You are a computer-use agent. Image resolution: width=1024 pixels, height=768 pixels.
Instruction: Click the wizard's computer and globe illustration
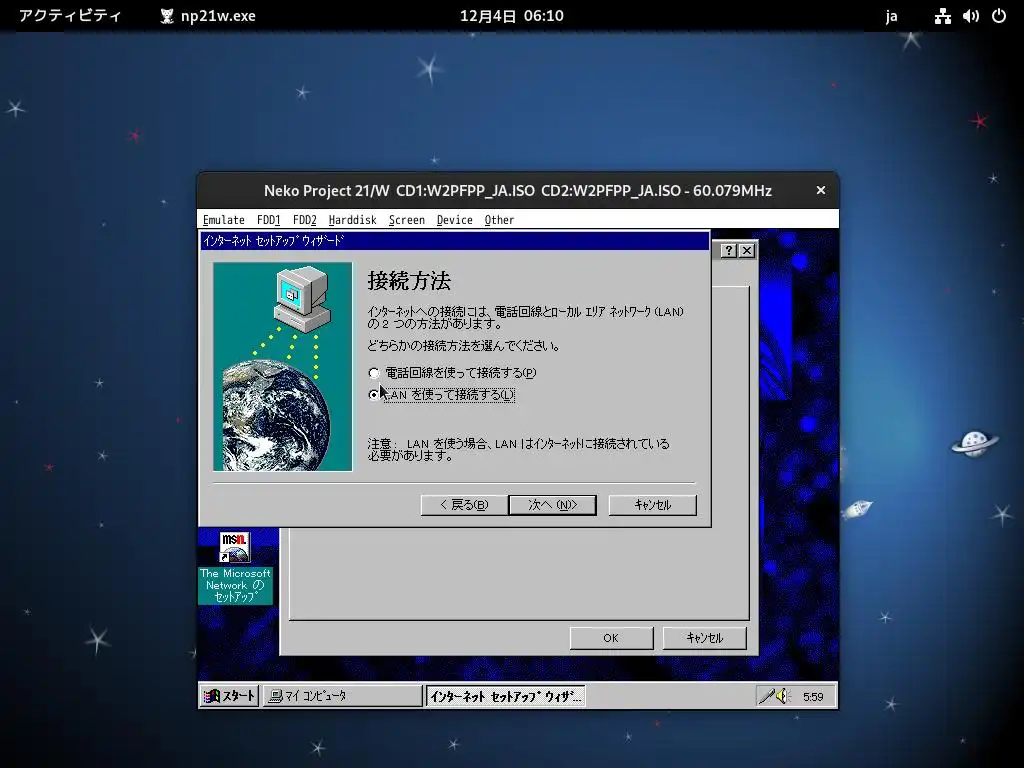pyautogui.click(x=283, y=366)
